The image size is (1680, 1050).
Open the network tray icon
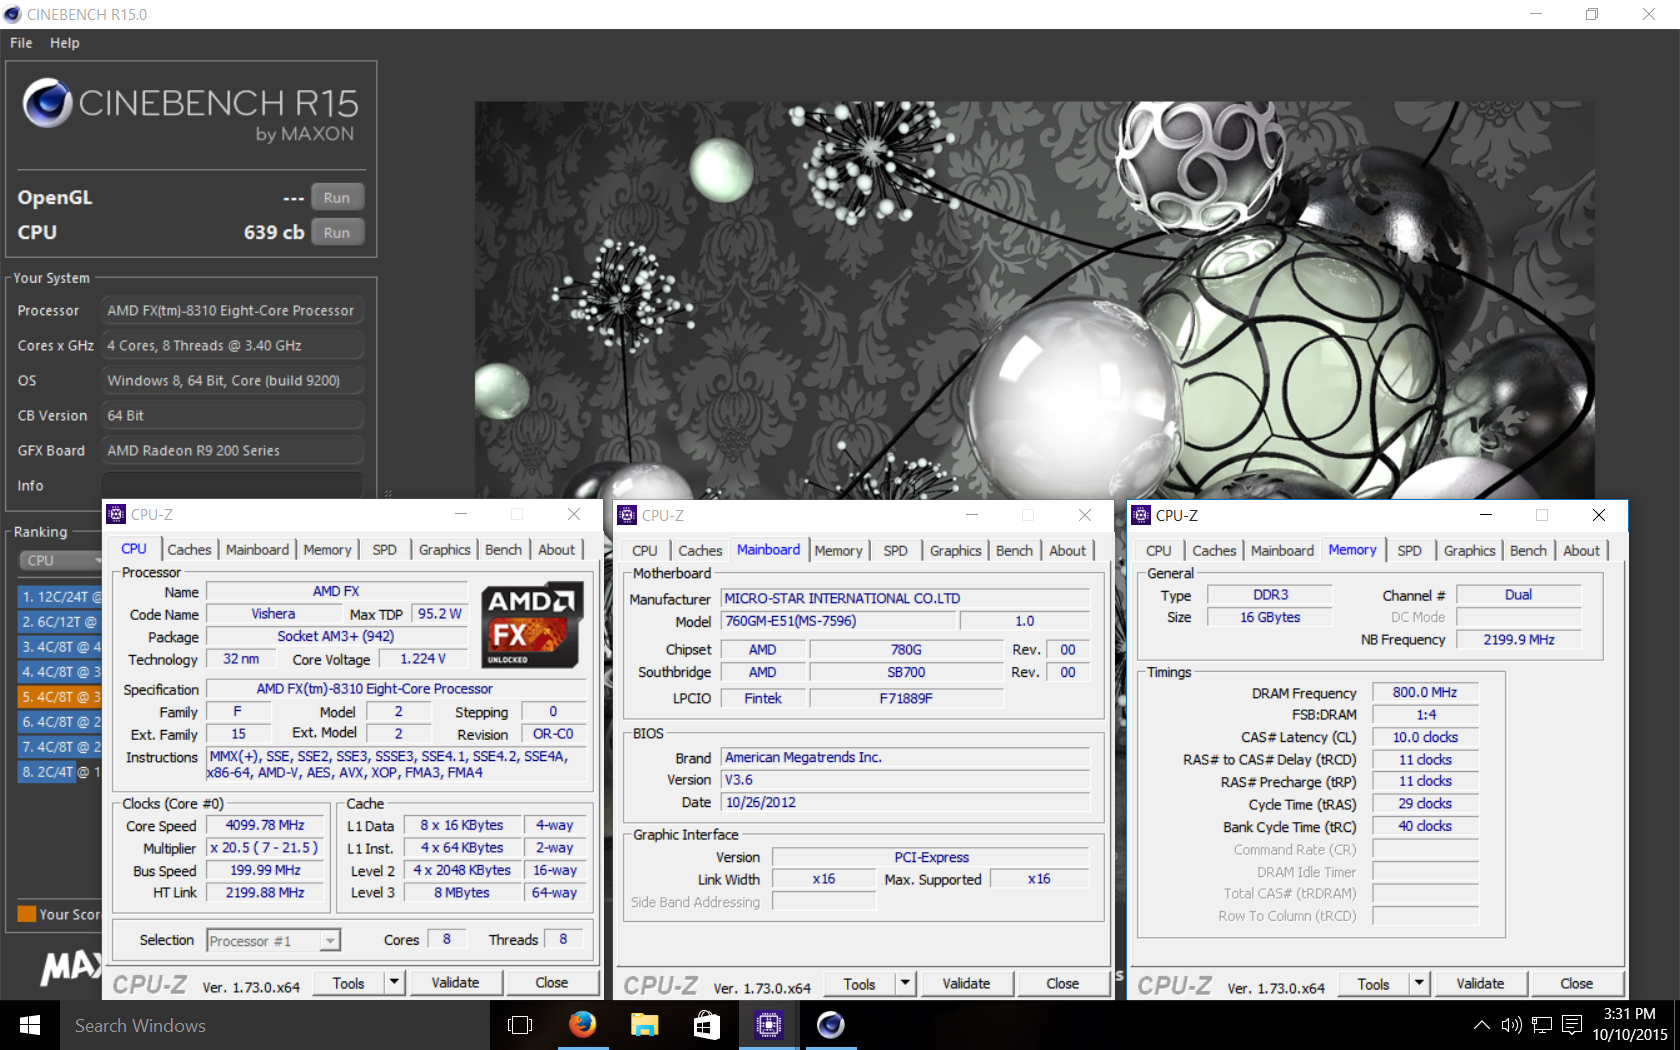click(x=1542, y=1025)
